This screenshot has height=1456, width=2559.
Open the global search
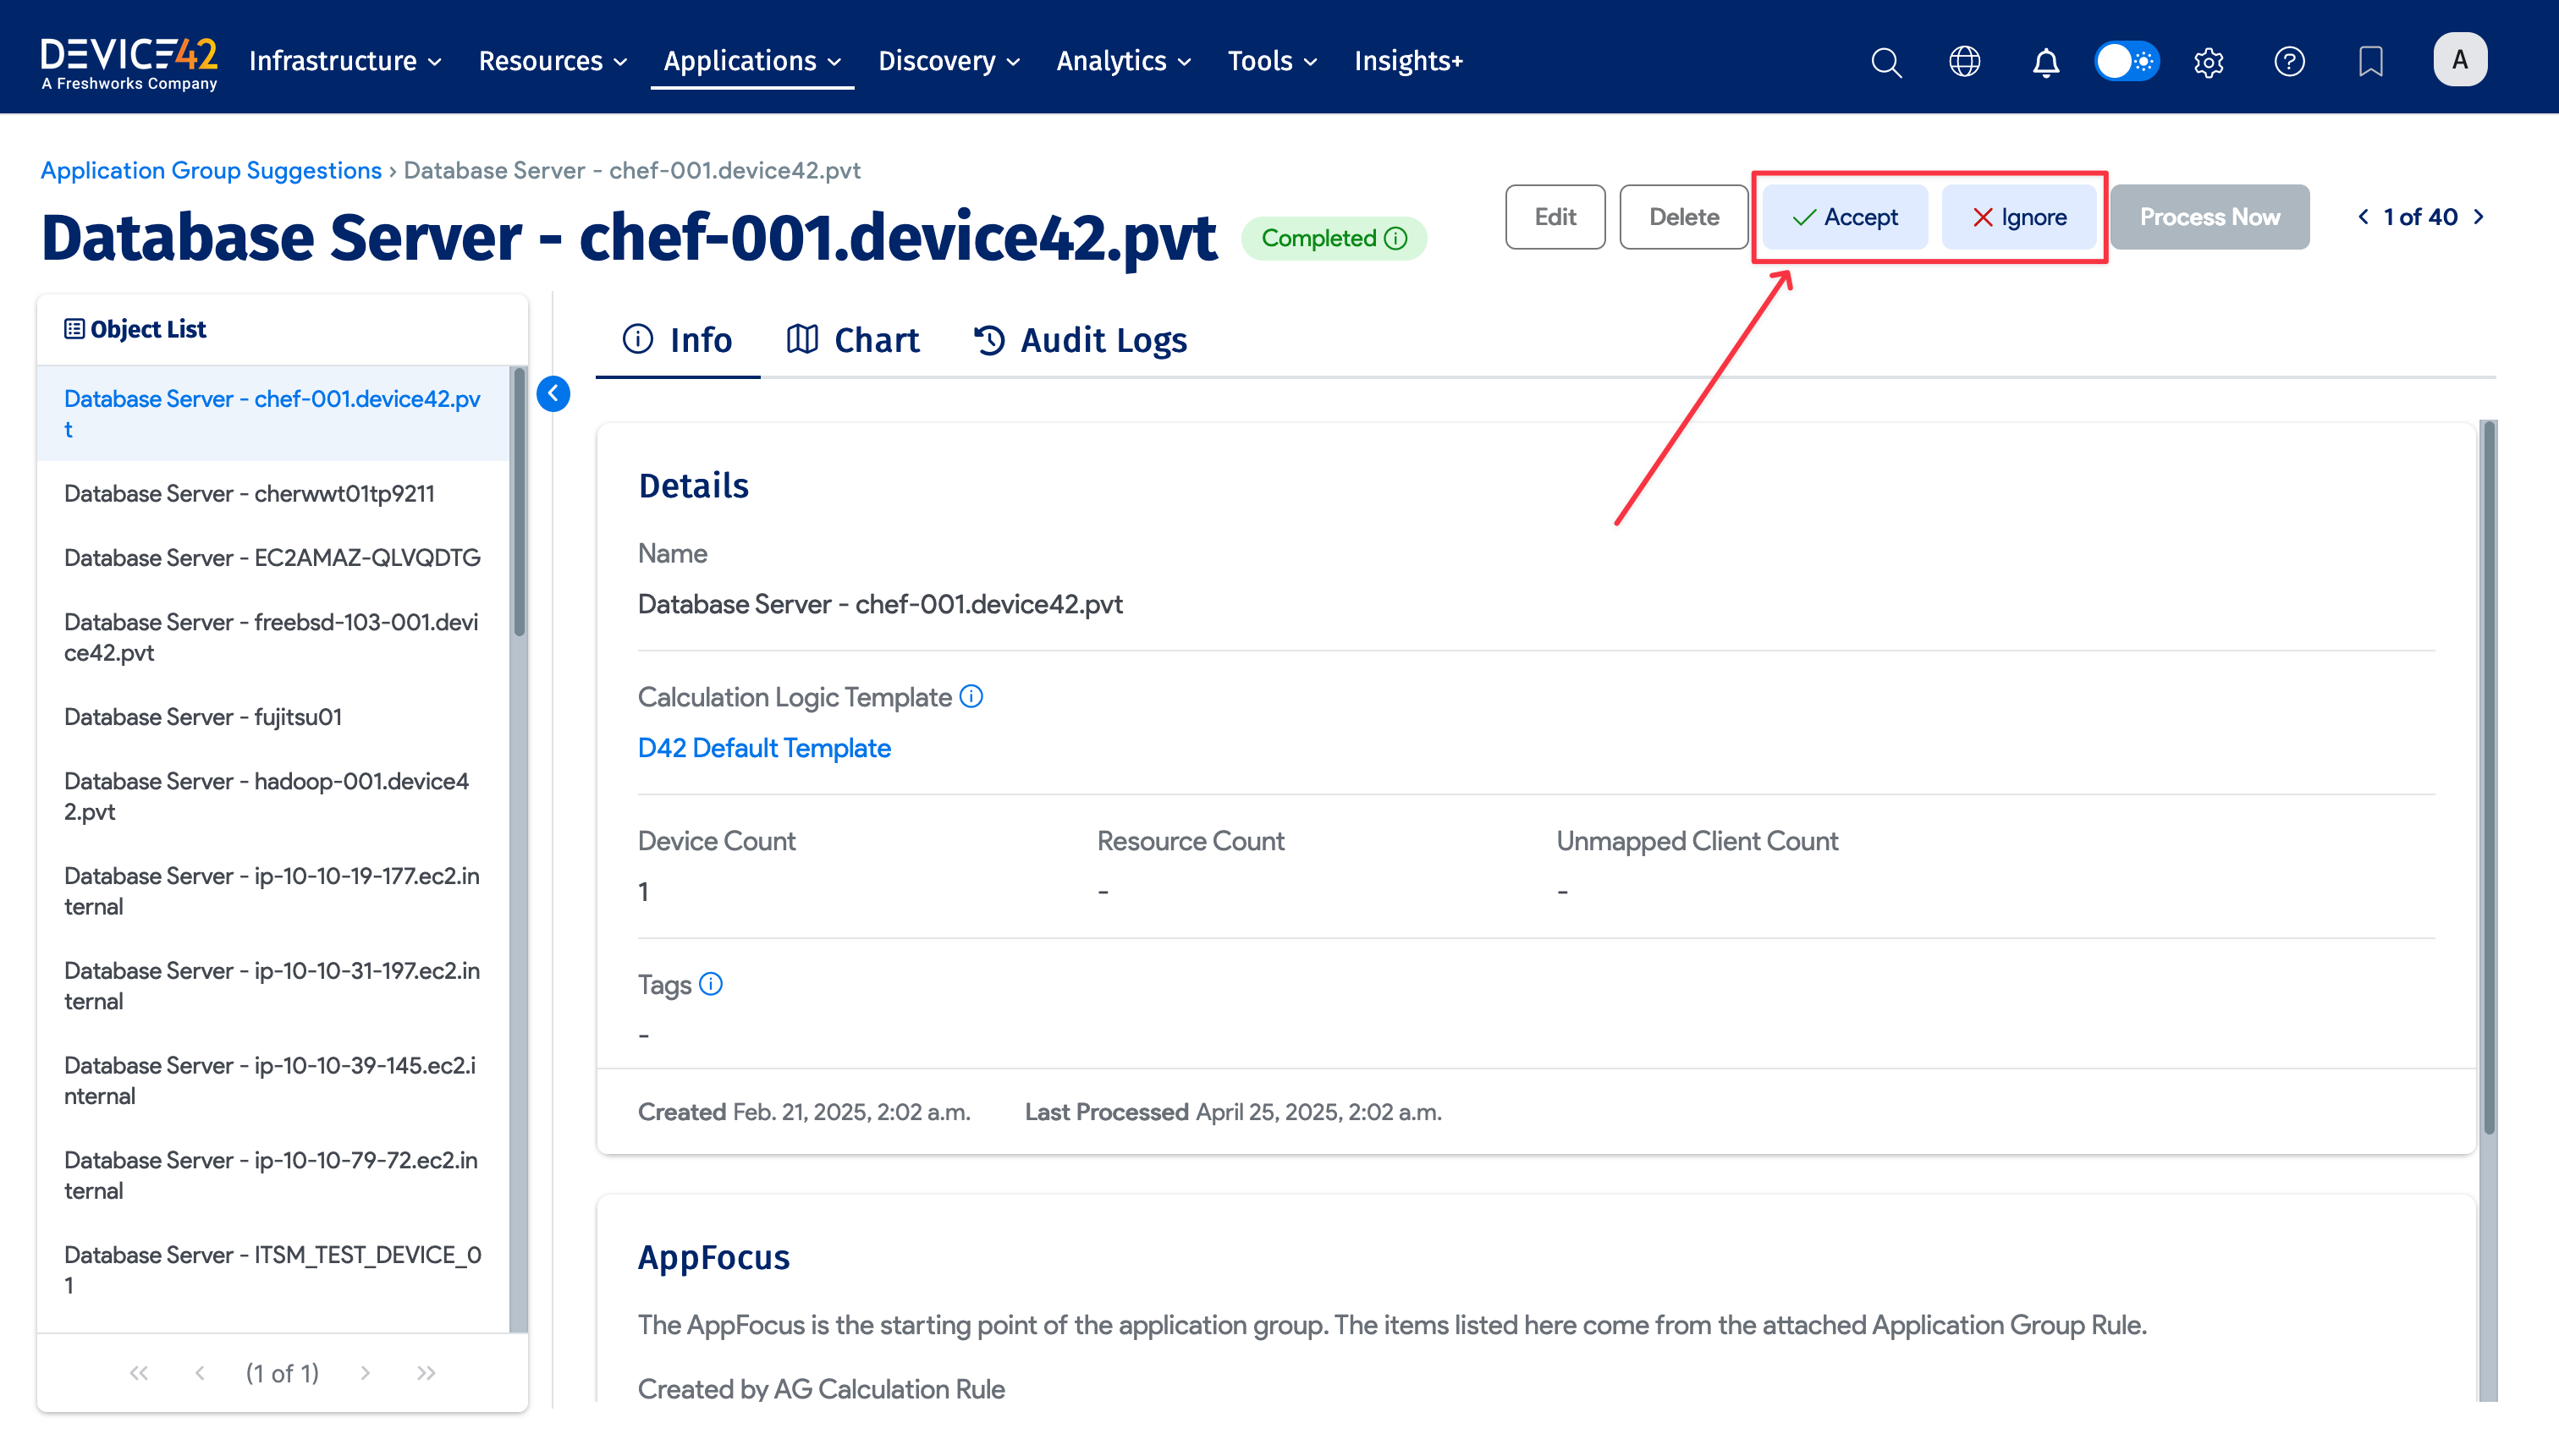(1885, 61)
